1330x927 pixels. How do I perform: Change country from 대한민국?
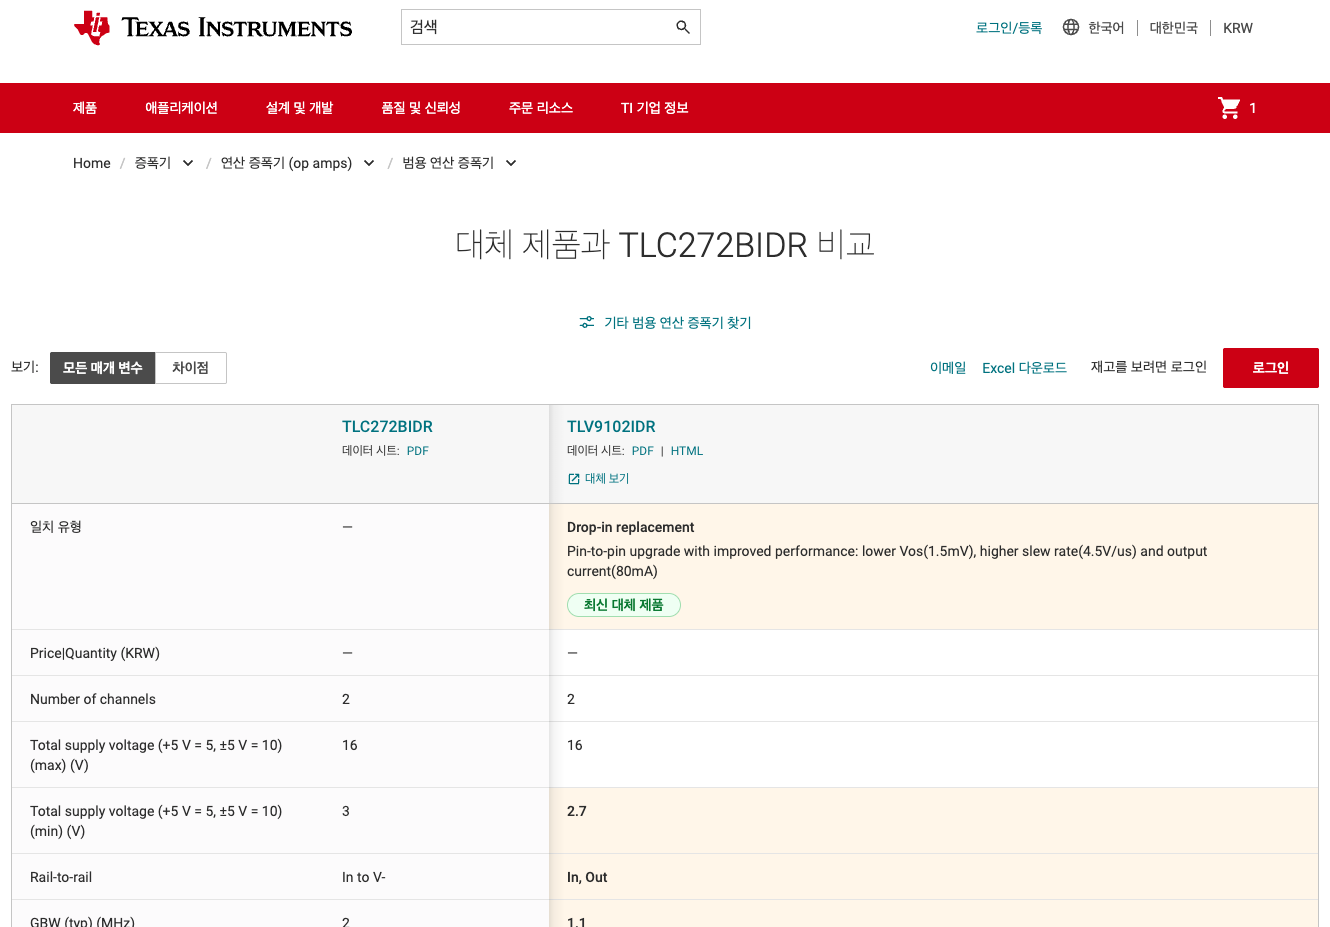[1174, 28]
